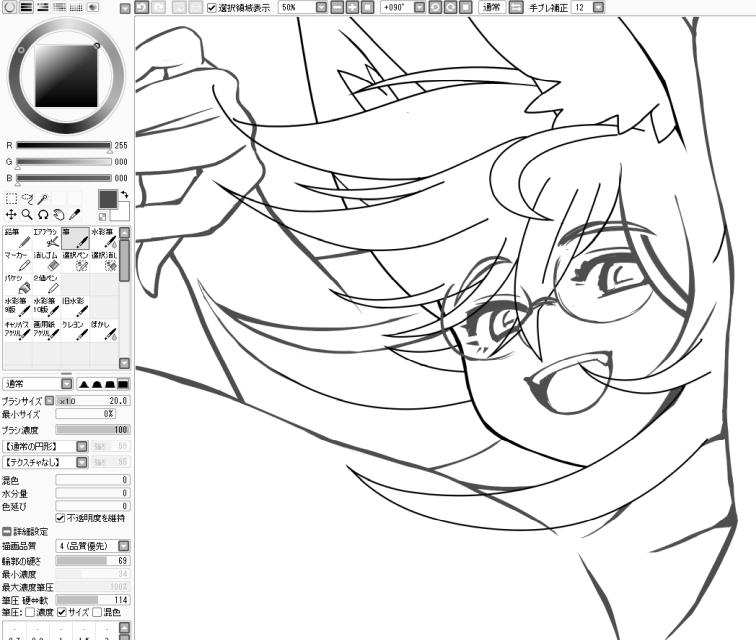Viewport: 756px width, 640px height.
Task: Select the 筆 brush tool
Action: pos(75,238)
